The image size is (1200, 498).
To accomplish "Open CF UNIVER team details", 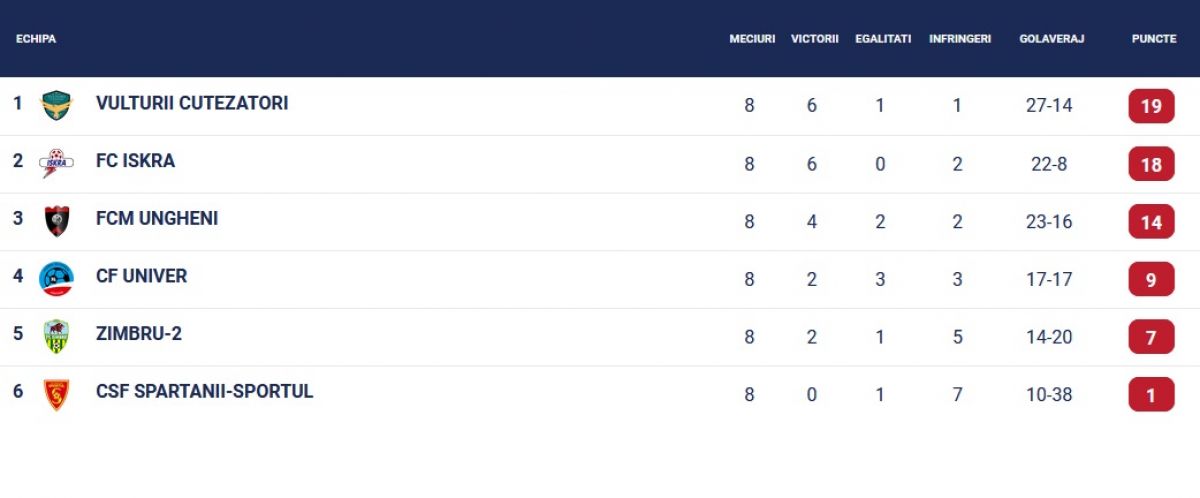I will tap(141, 276).
